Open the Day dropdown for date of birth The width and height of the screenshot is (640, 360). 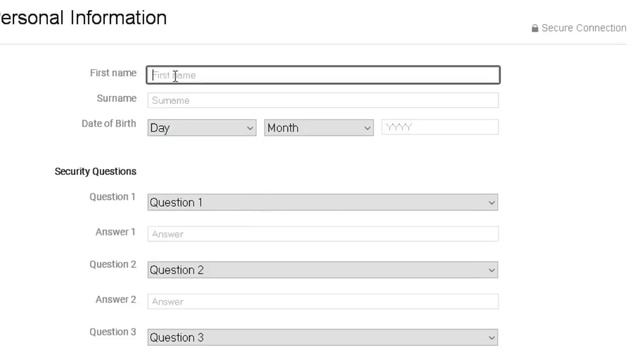[202, 128]
